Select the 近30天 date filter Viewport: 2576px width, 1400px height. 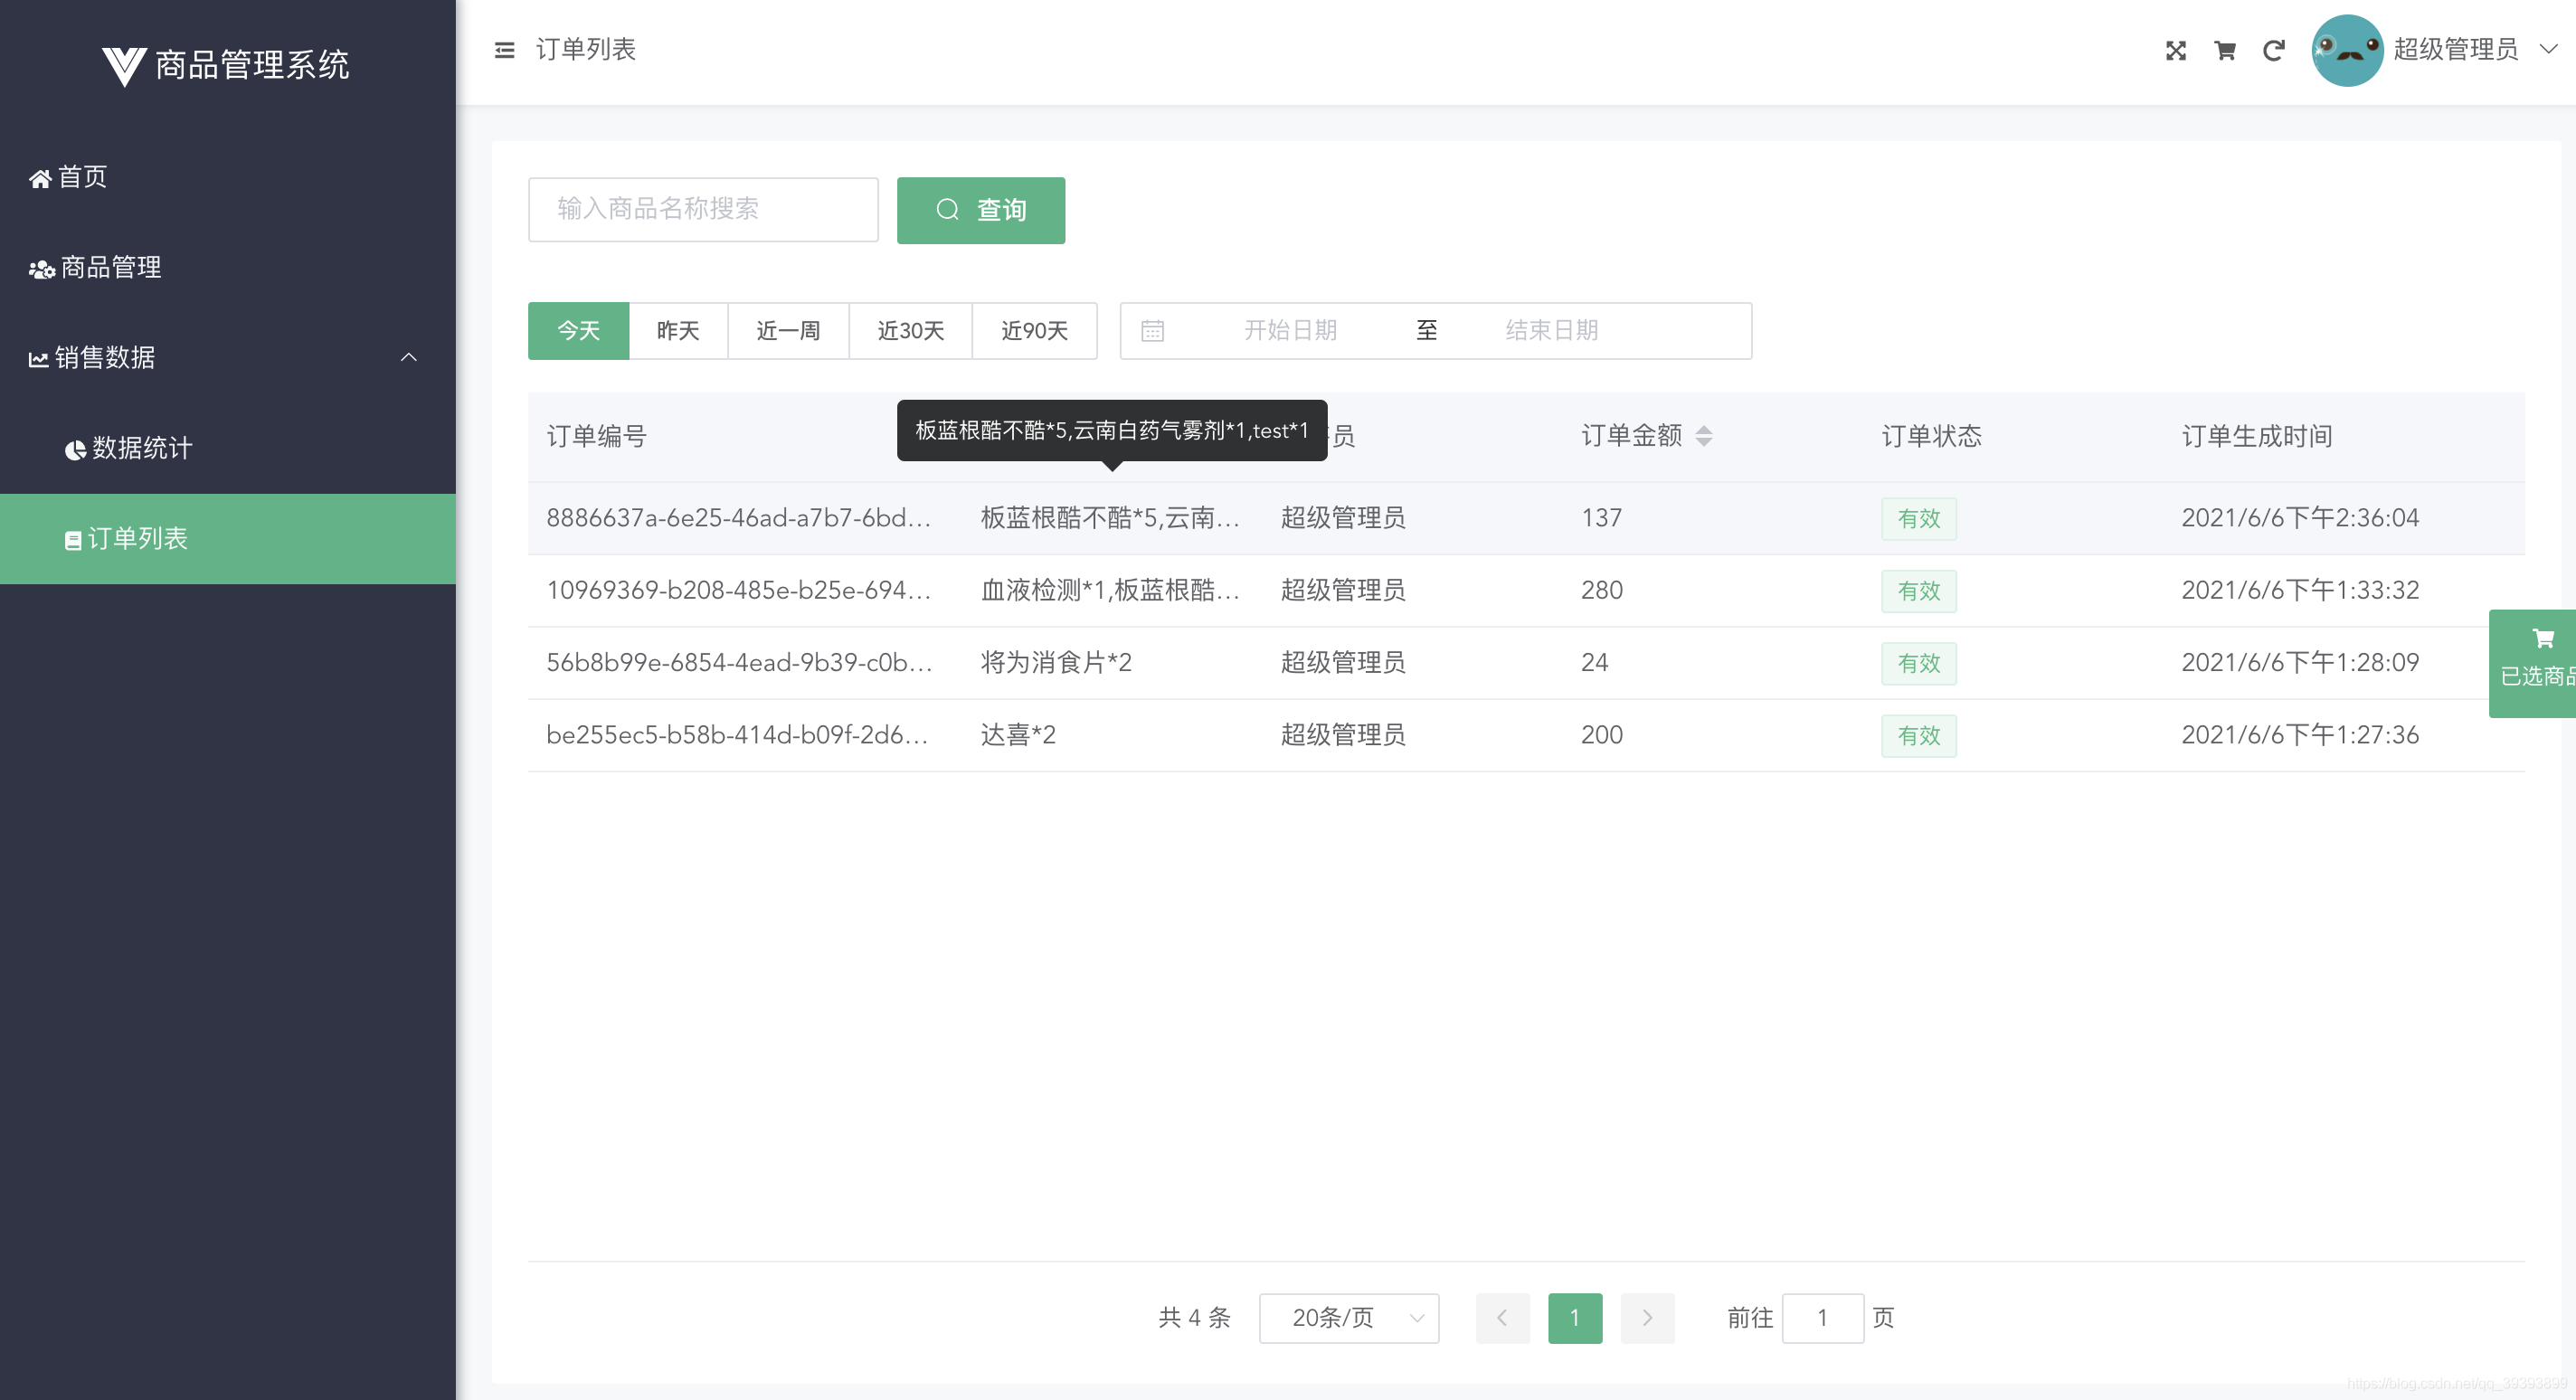pyautogui.click(x=910, y=330)
